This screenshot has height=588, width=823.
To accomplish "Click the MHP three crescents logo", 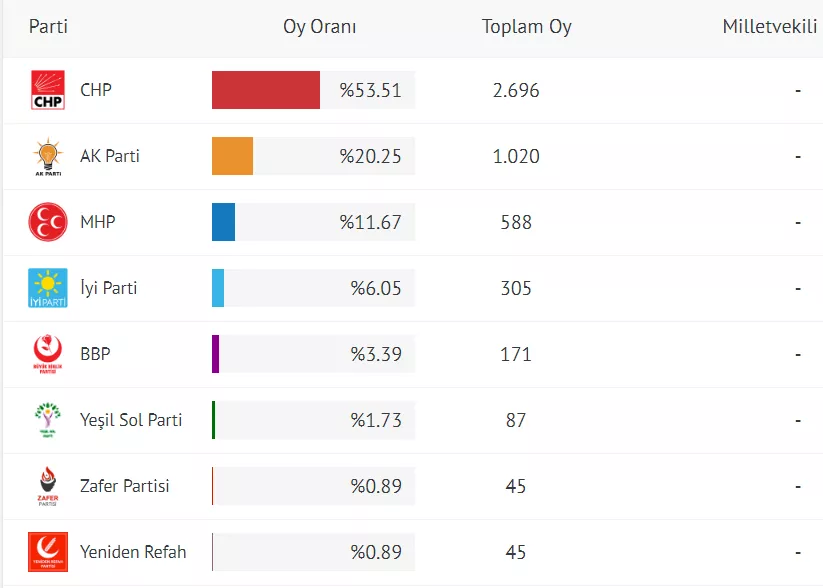I will pos(48,222).
